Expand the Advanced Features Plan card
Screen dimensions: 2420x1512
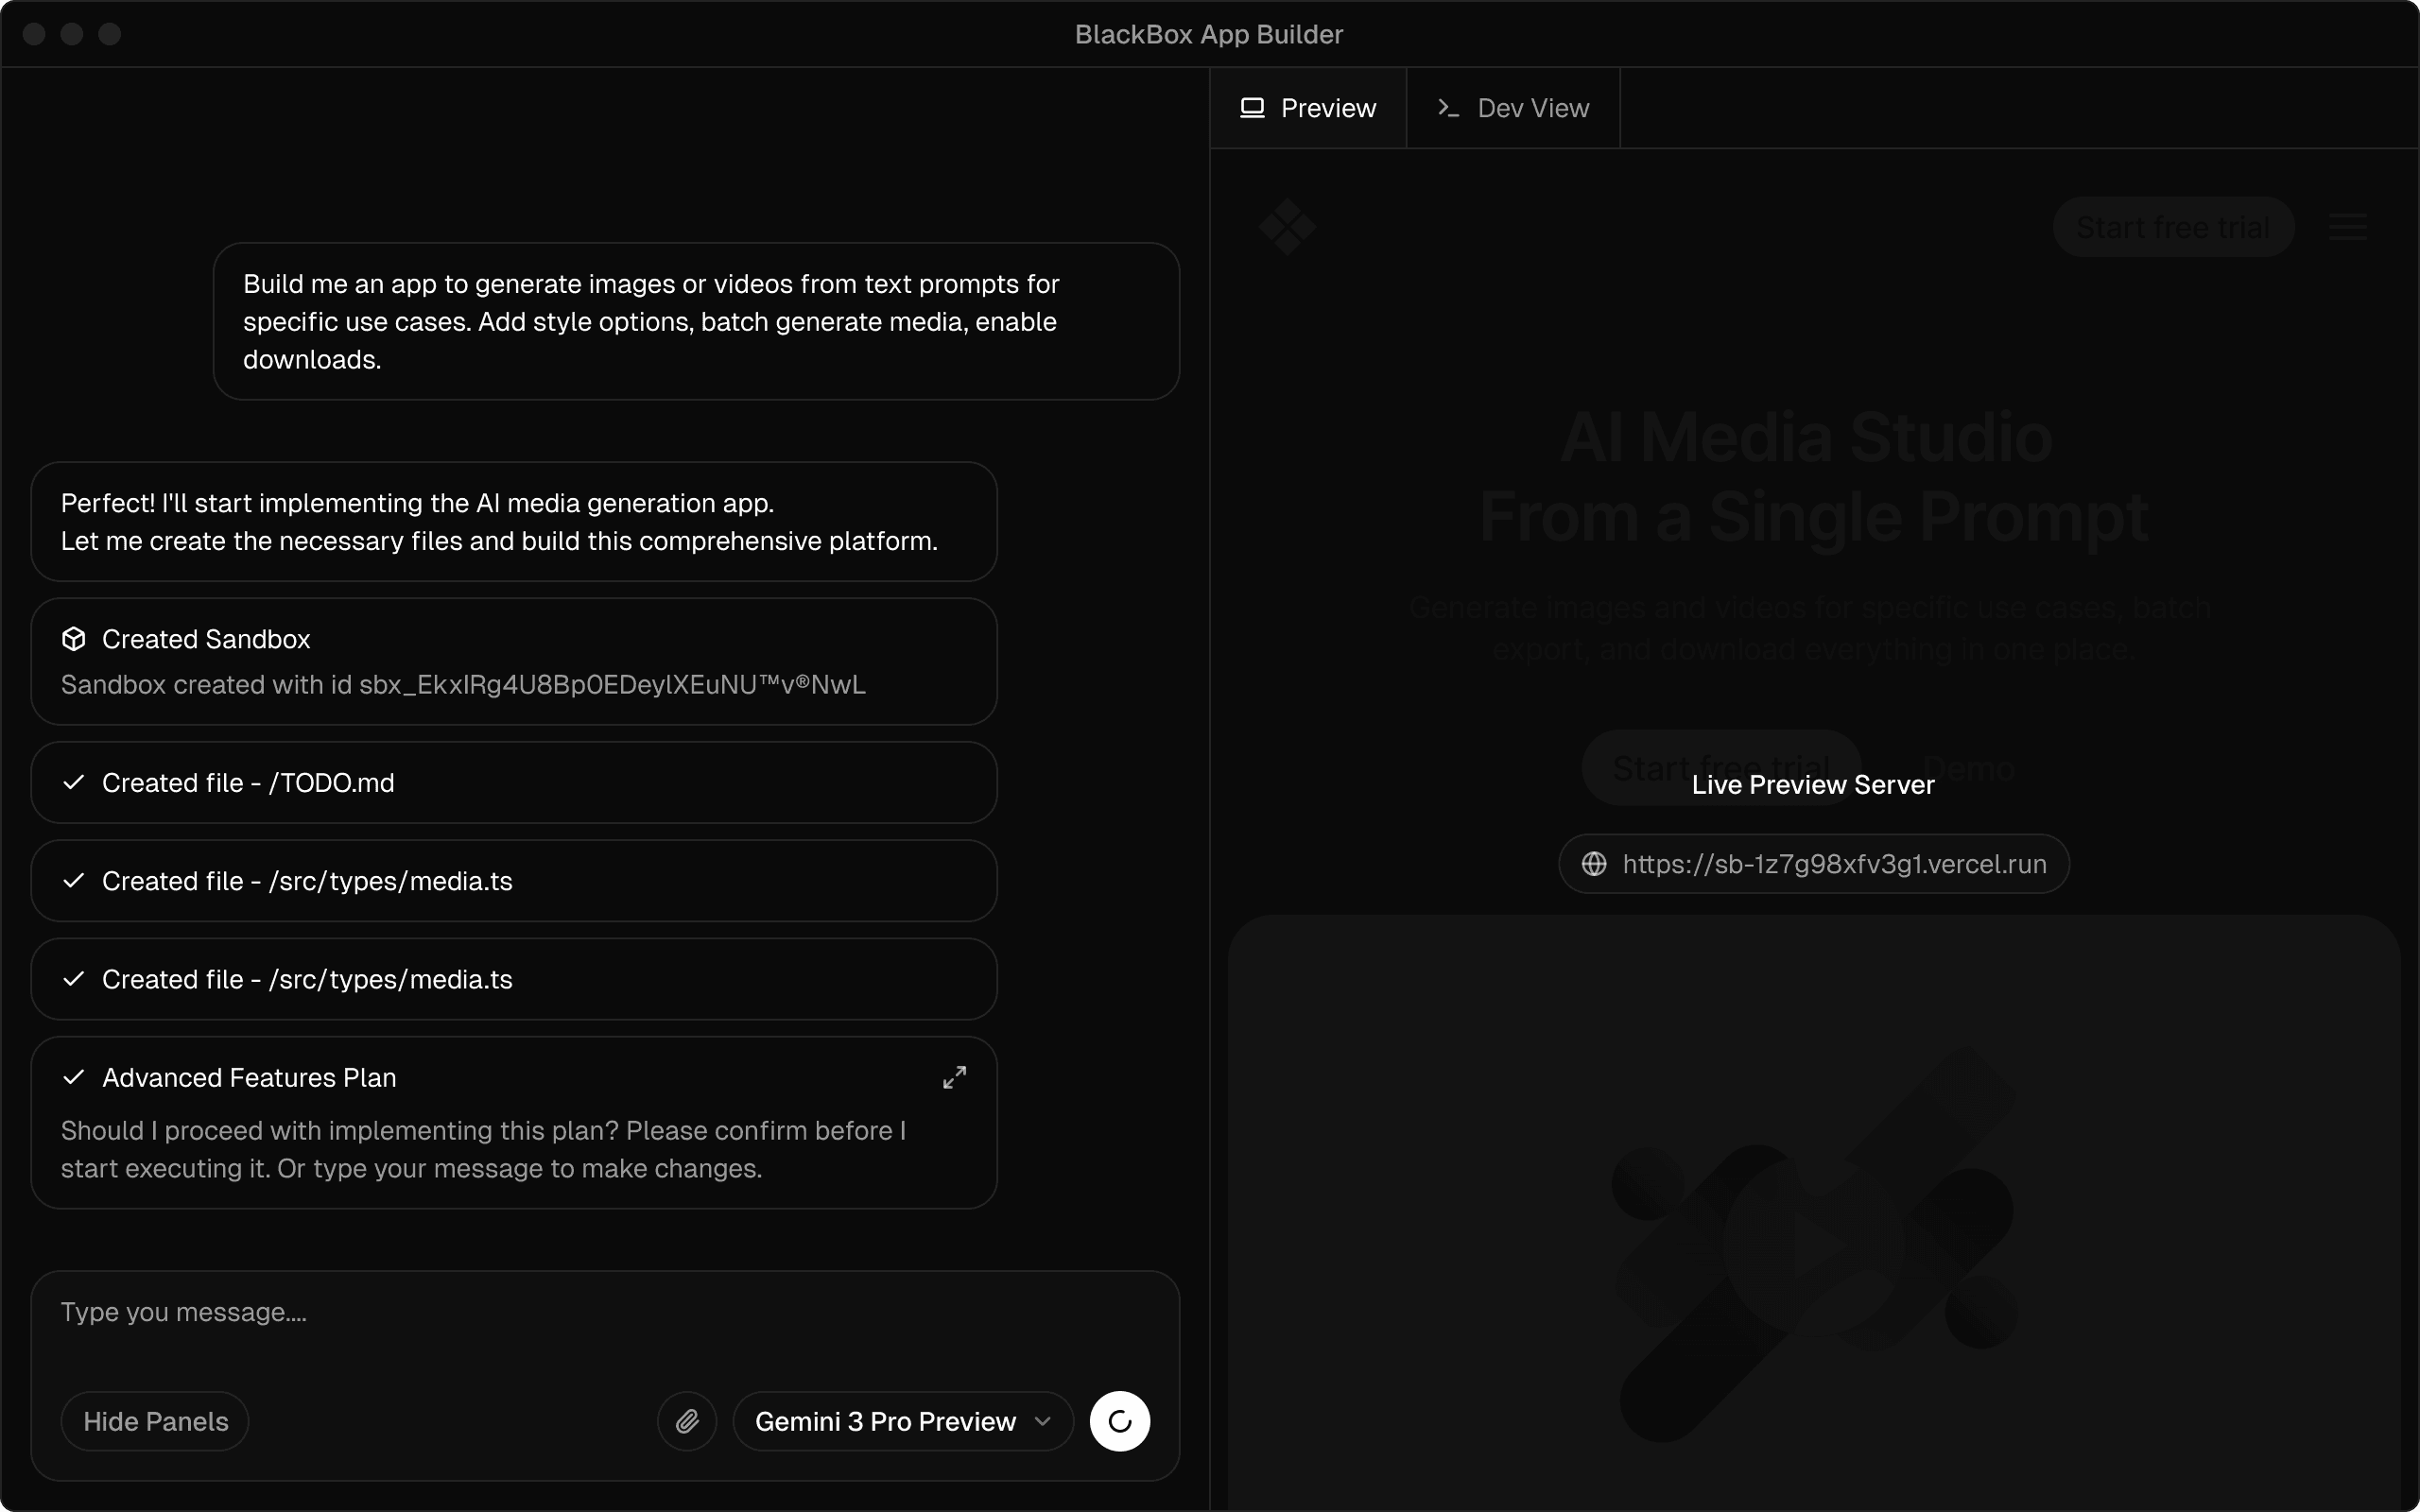(x=954, y=1077)
